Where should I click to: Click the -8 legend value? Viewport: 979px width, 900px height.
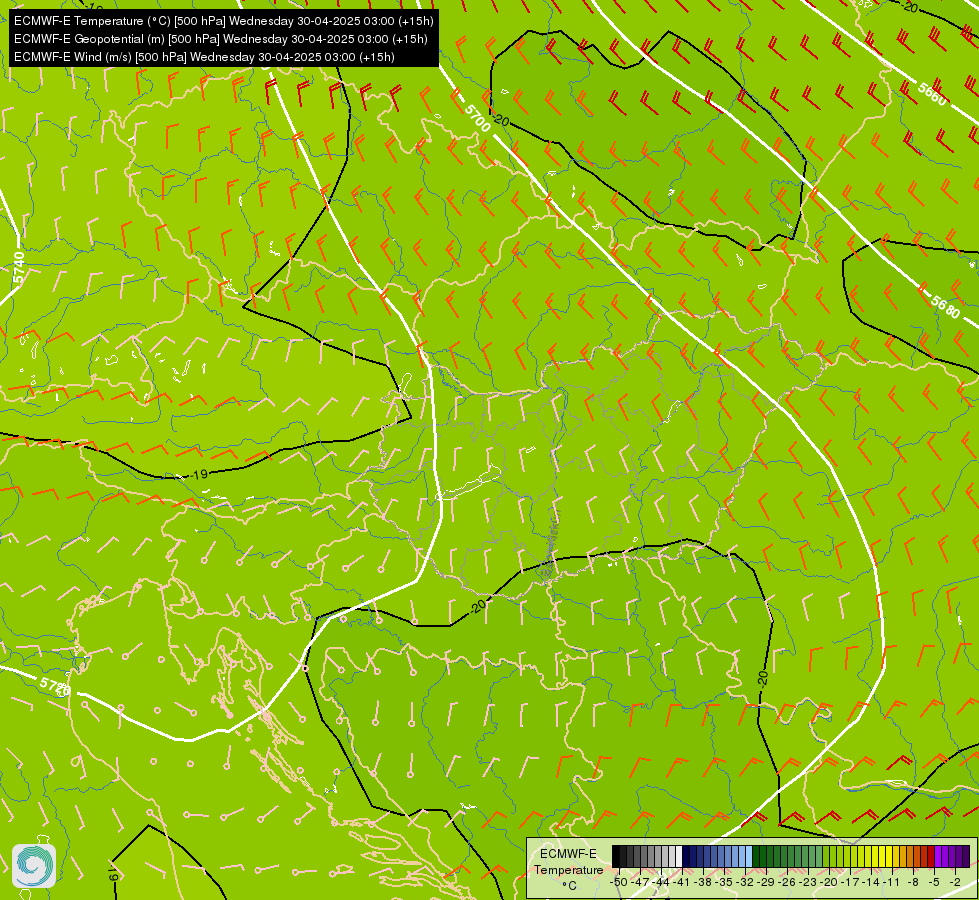913,882
